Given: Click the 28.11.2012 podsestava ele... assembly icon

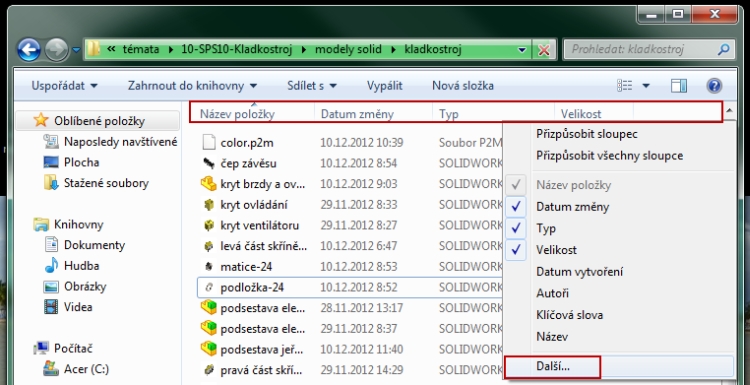Looking at the screenshot, I should [209, 308].
